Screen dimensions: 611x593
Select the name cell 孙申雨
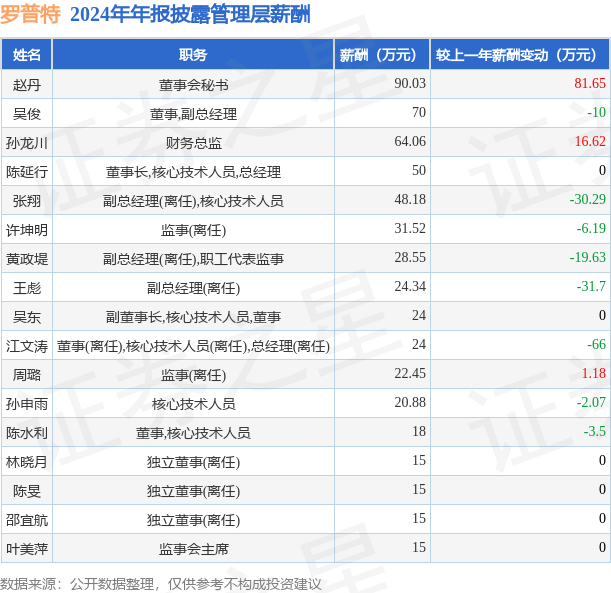(26, 404)
